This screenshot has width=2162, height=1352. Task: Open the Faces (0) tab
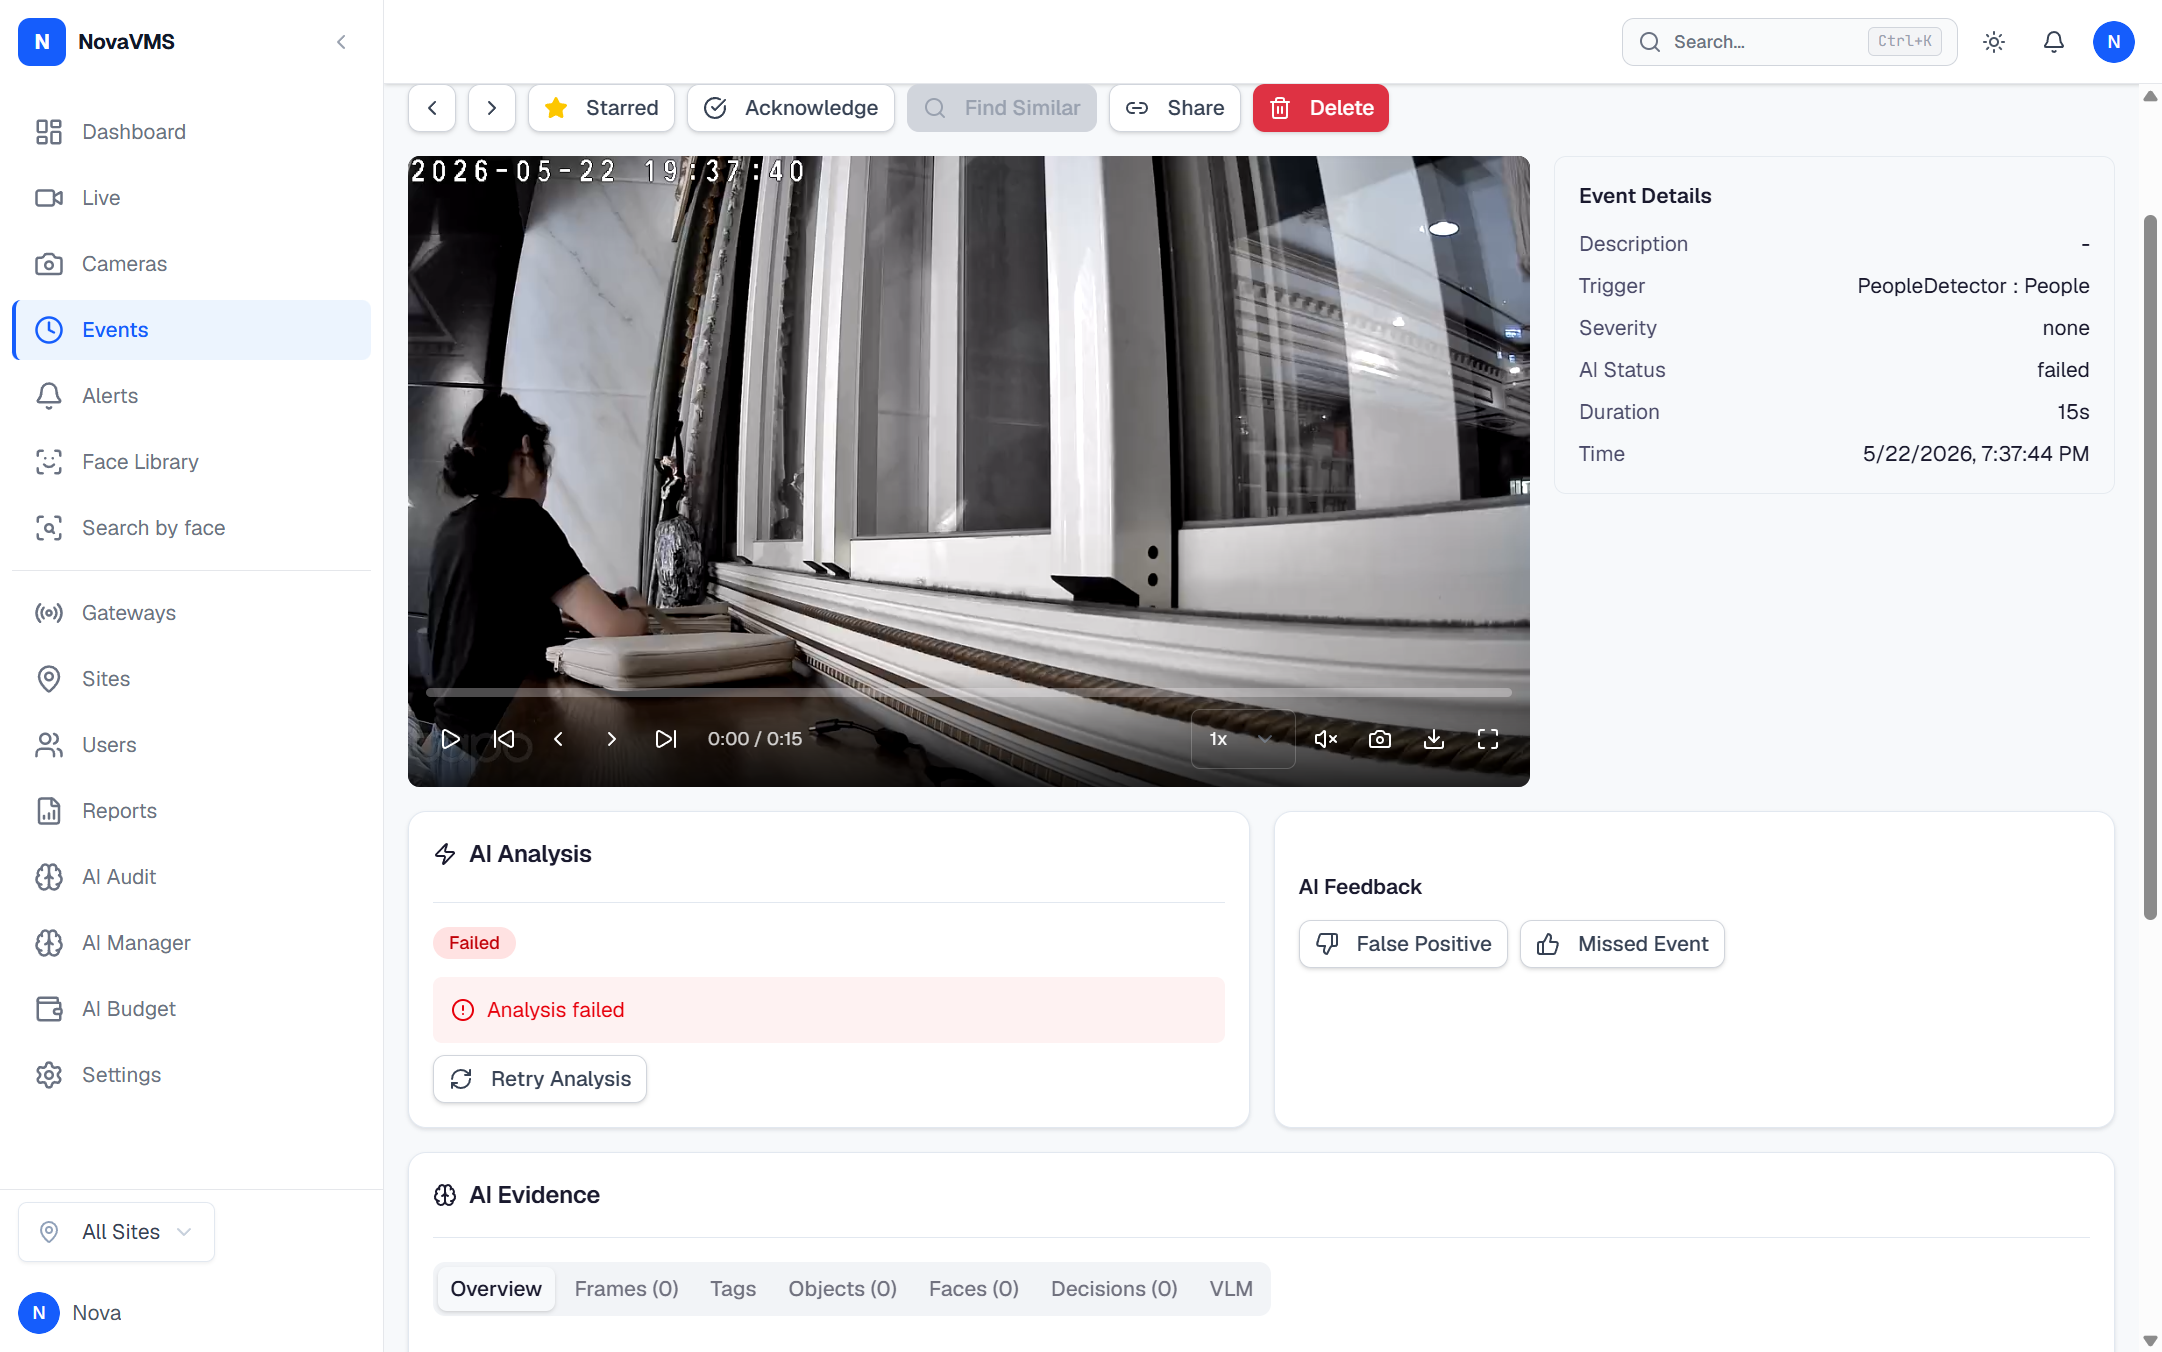973,1289
